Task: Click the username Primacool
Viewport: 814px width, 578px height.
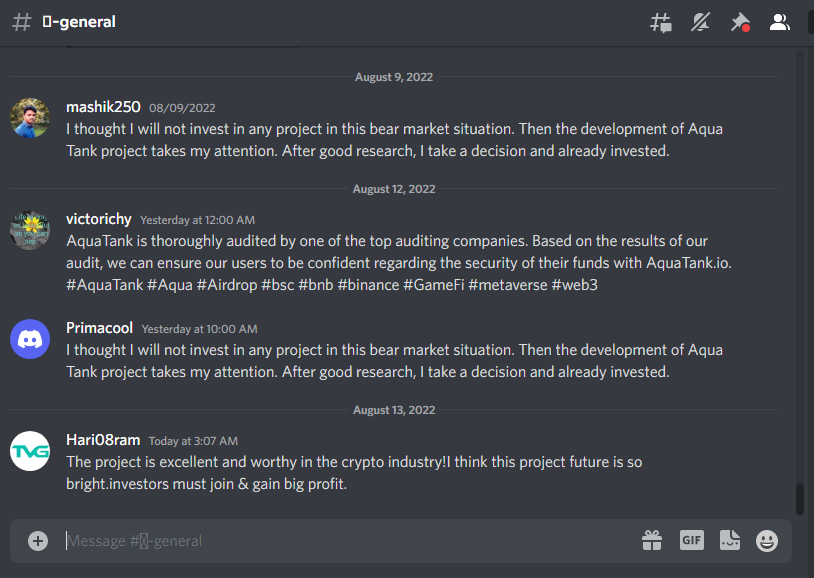Action: (x=100, y=328)
